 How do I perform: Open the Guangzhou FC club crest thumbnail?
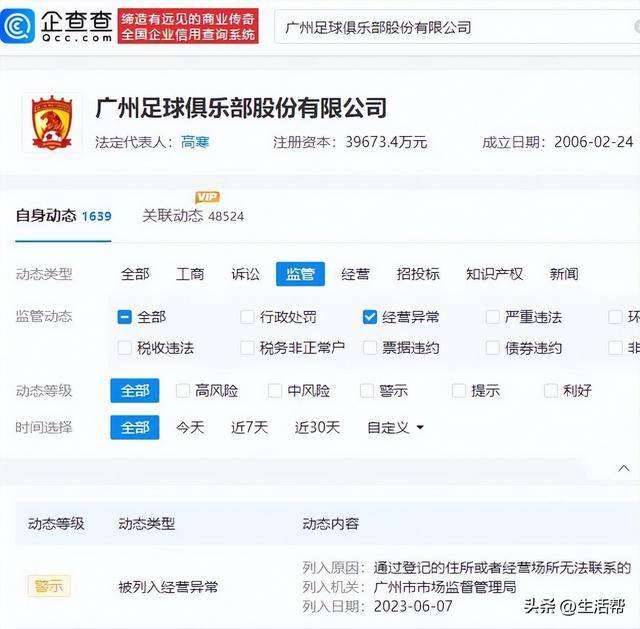(52, 123)
